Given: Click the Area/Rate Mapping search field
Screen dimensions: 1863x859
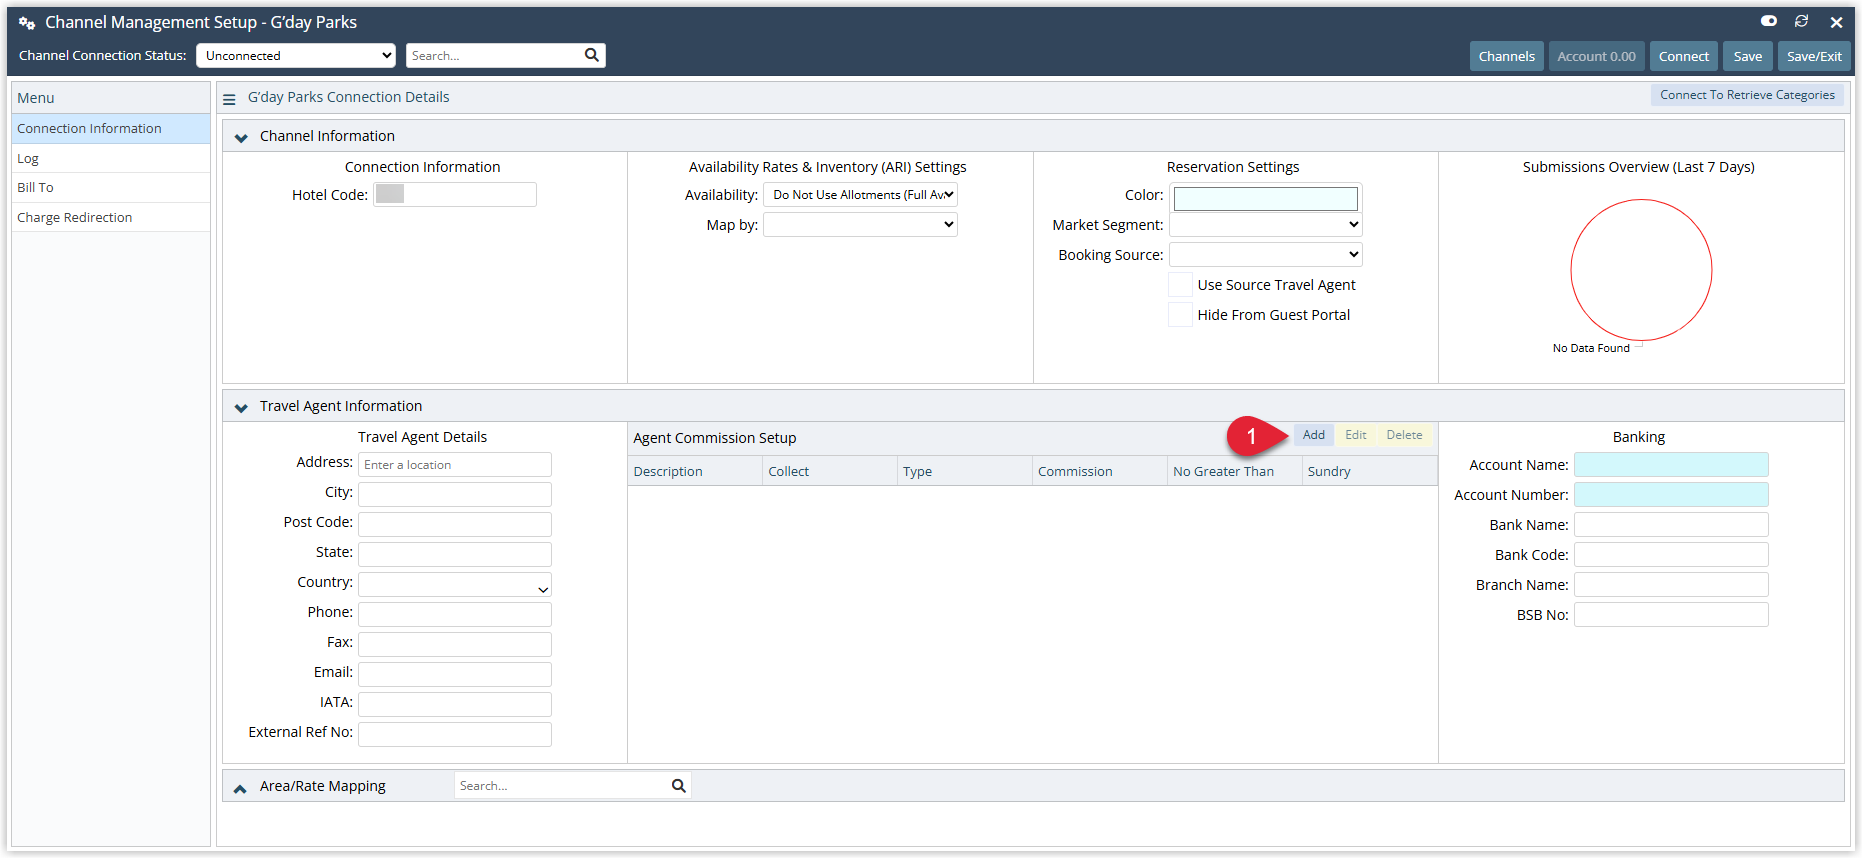Looking at the screenshot, I should [x=562, y=786].
